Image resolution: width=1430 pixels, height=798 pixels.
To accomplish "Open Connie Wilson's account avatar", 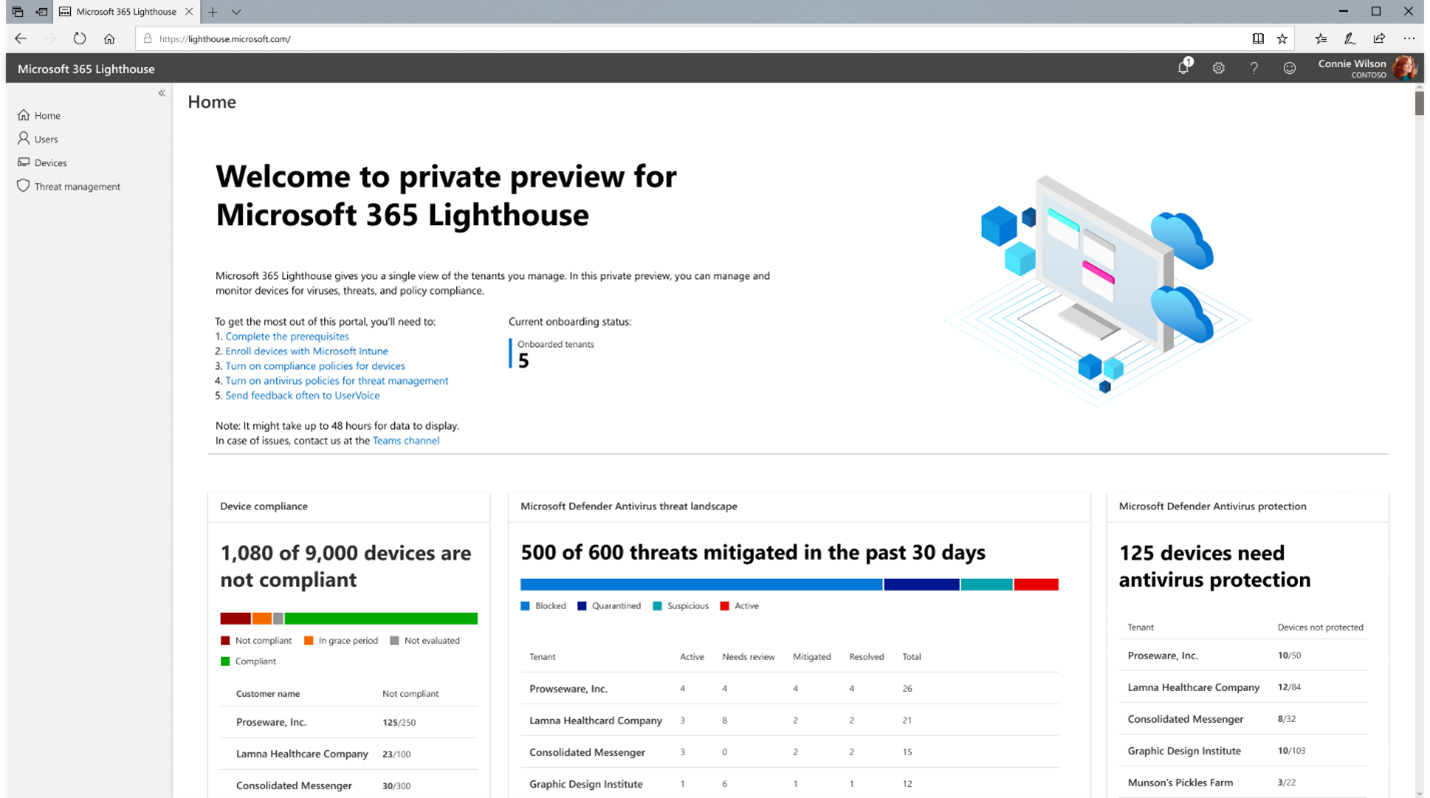I will click(1405, 68).
